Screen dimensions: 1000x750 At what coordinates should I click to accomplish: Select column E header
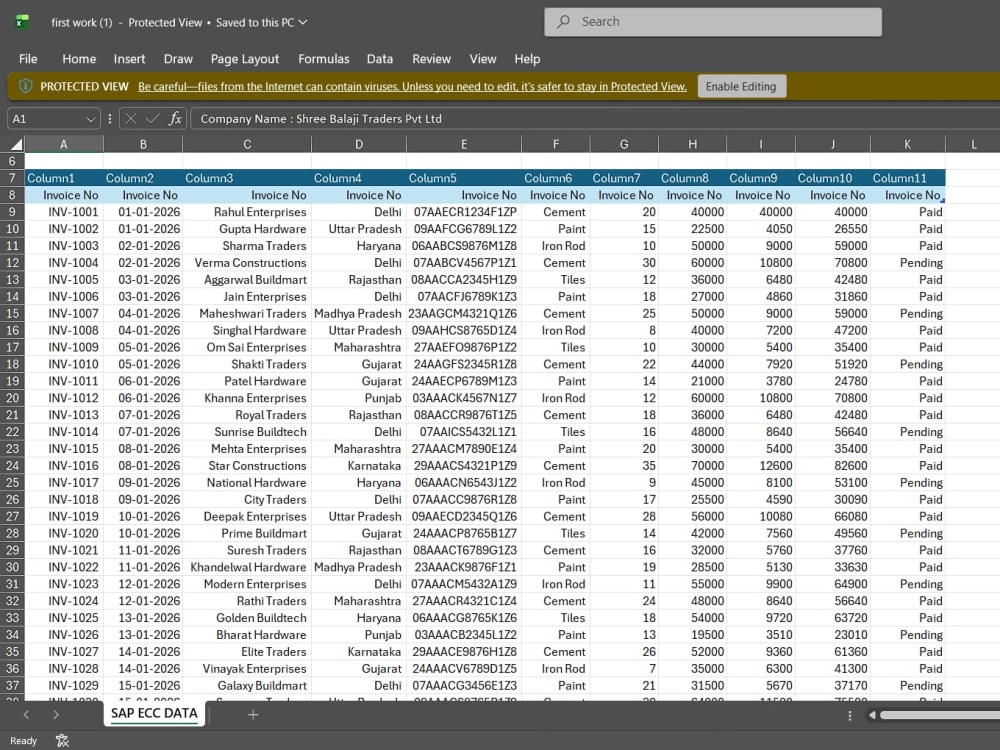point(464,144)
